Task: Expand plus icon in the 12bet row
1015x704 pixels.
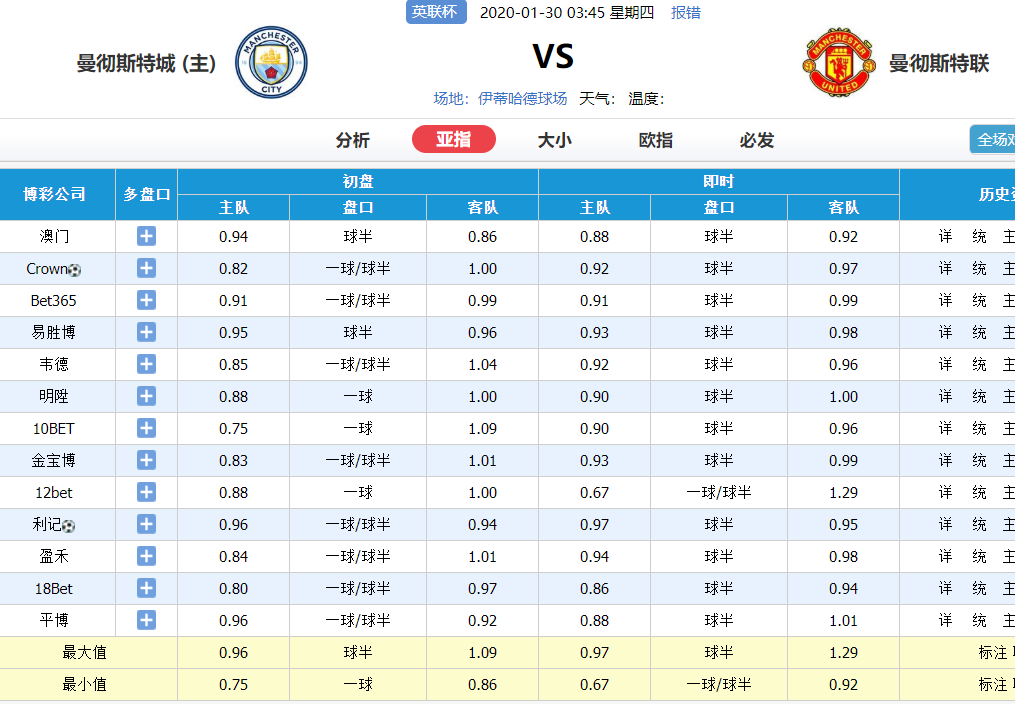Action: point(146,492)
